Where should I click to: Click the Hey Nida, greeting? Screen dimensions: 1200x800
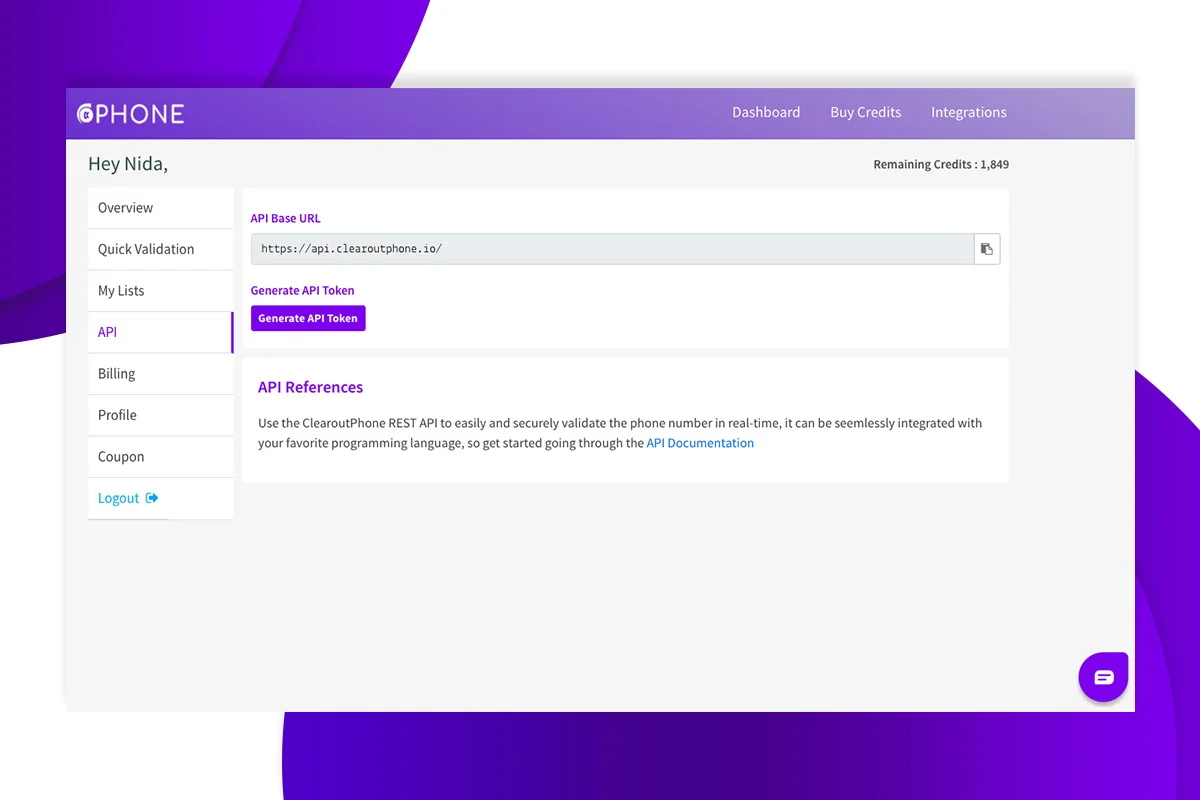[128, 165]
